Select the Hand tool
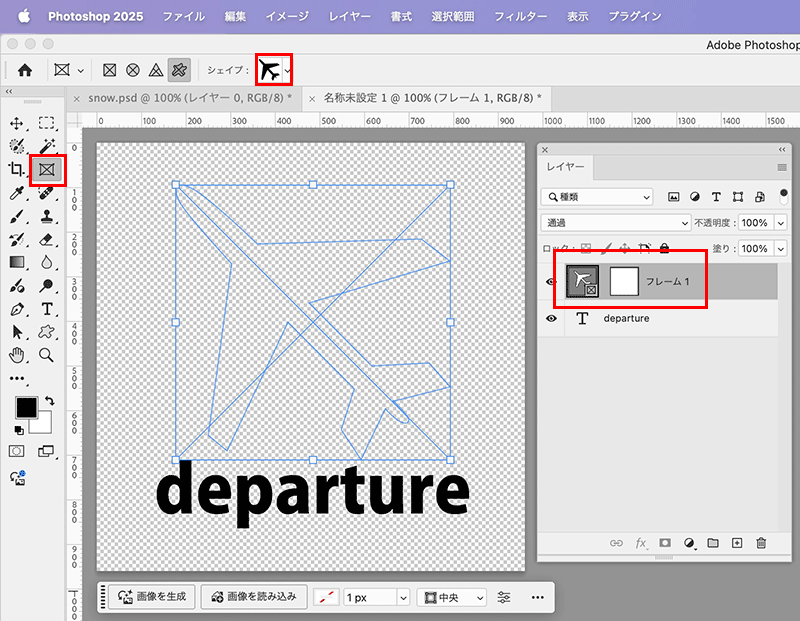This screenshot has width=800, height=621. pos(16,355)
